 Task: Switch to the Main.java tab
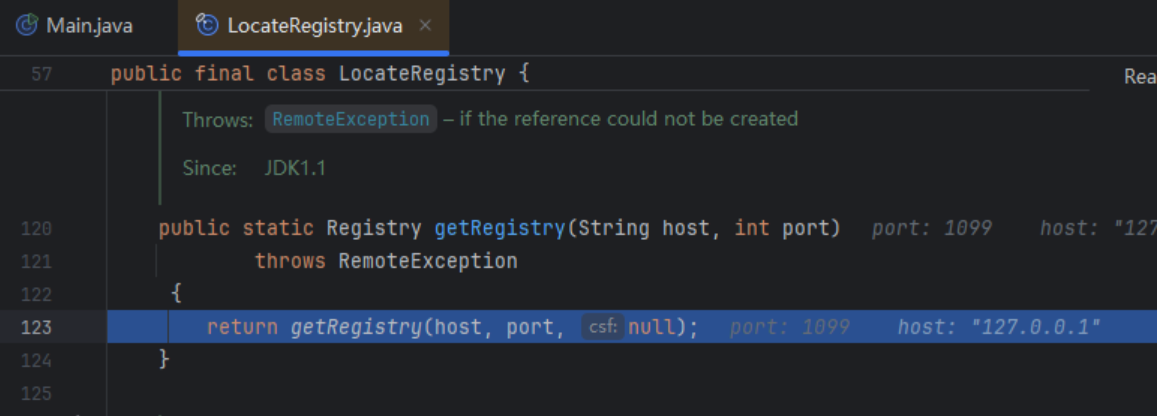pos(88,25)
